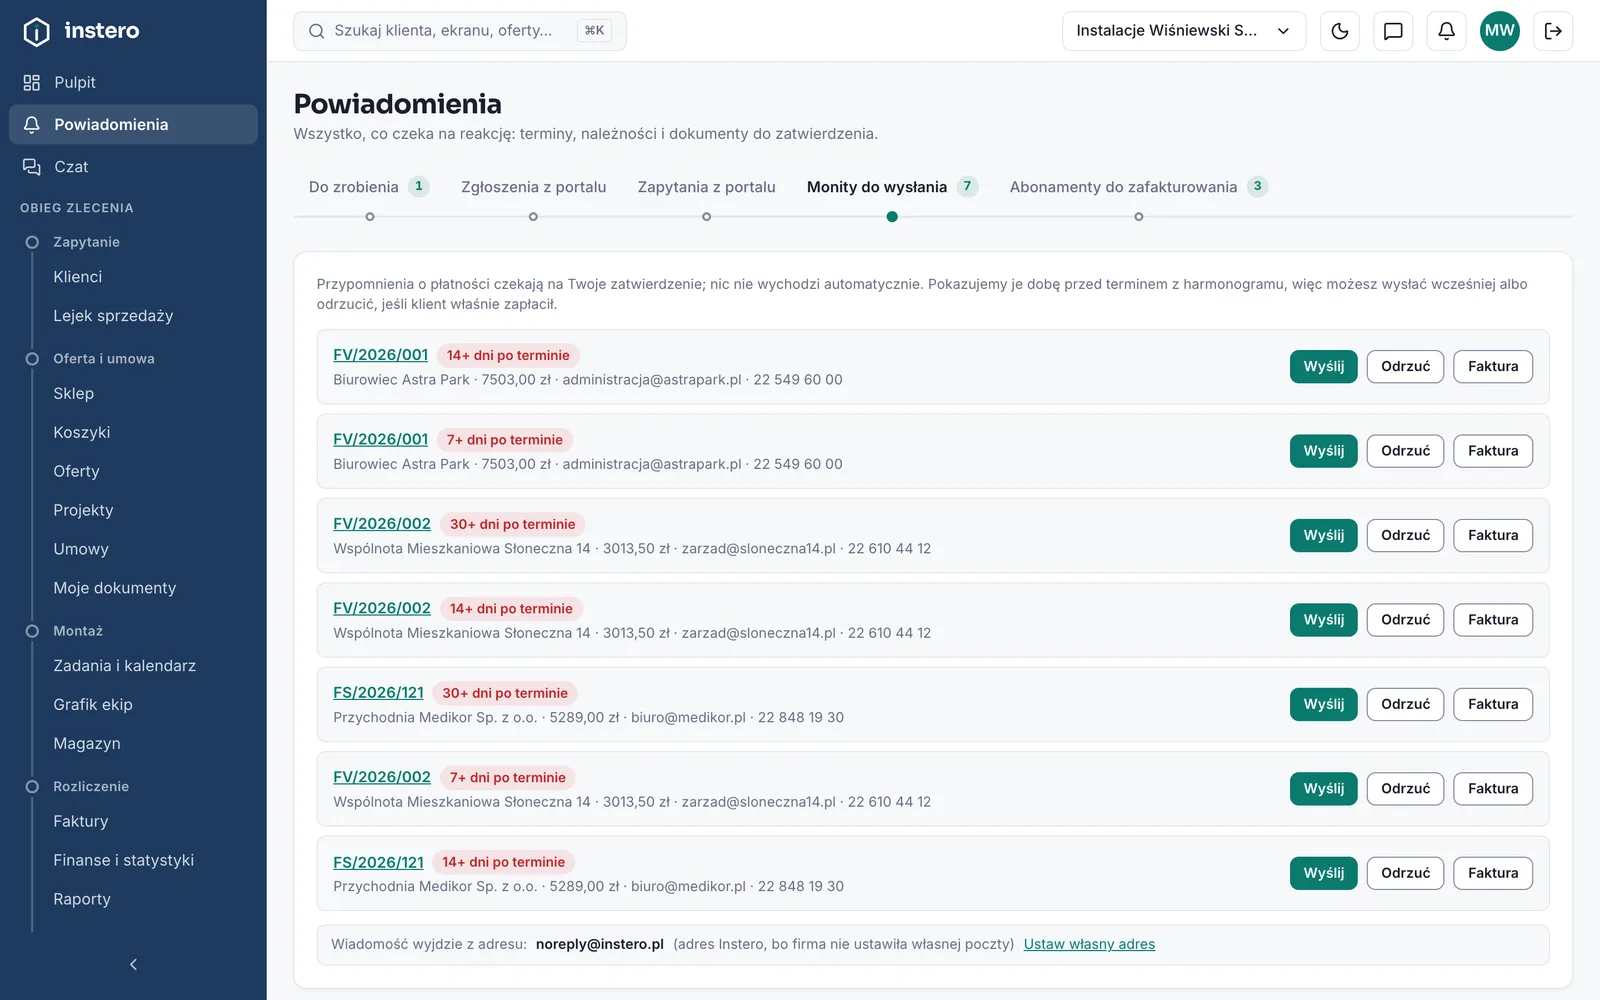Open Lejek sprzedaży in sidebar
The height and width of the screenshot is (1000, 1600).
pos(113,316)
